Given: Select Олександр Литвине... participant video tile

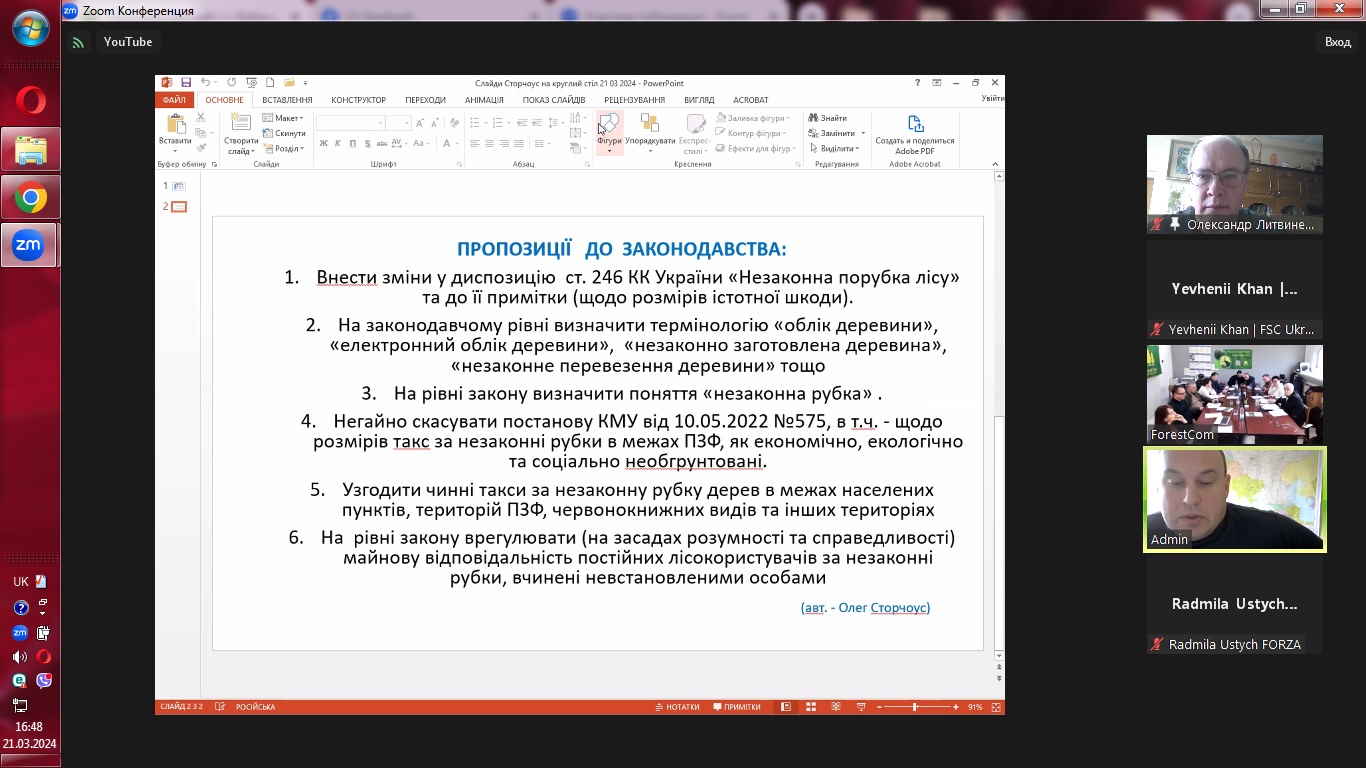Looking at the screenshot, I should point(1234,184).
